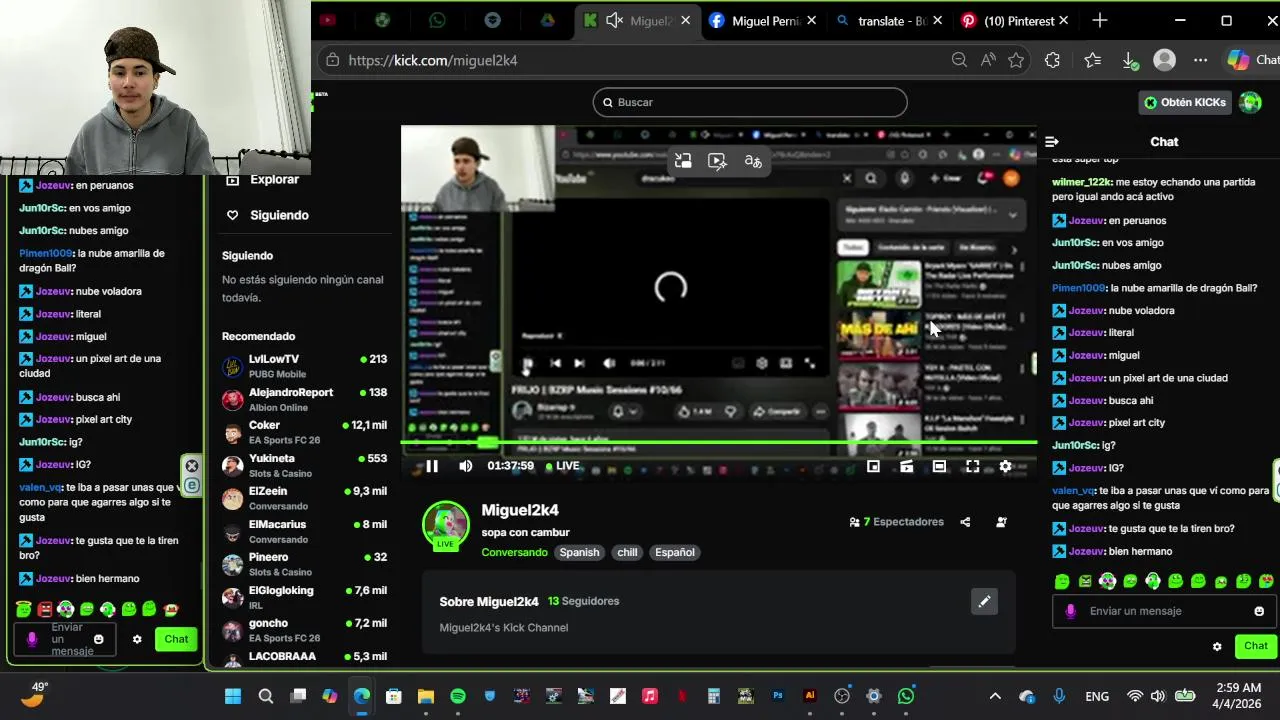Open goncho recommended channel
The height and width of the screenshot is (720, 1280).
[304, 630]
